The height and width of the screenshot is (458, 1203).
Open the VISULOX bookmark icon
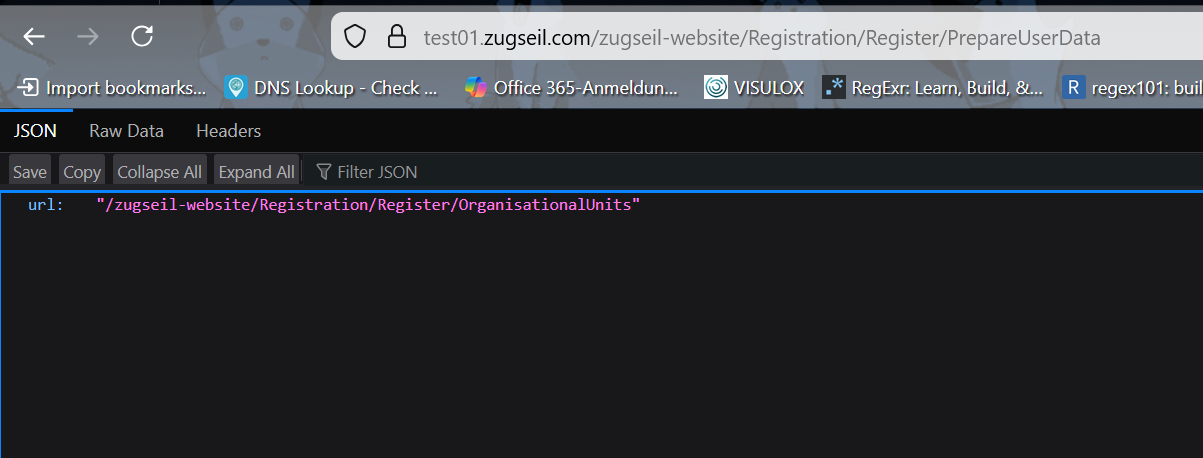coord(716,88)
